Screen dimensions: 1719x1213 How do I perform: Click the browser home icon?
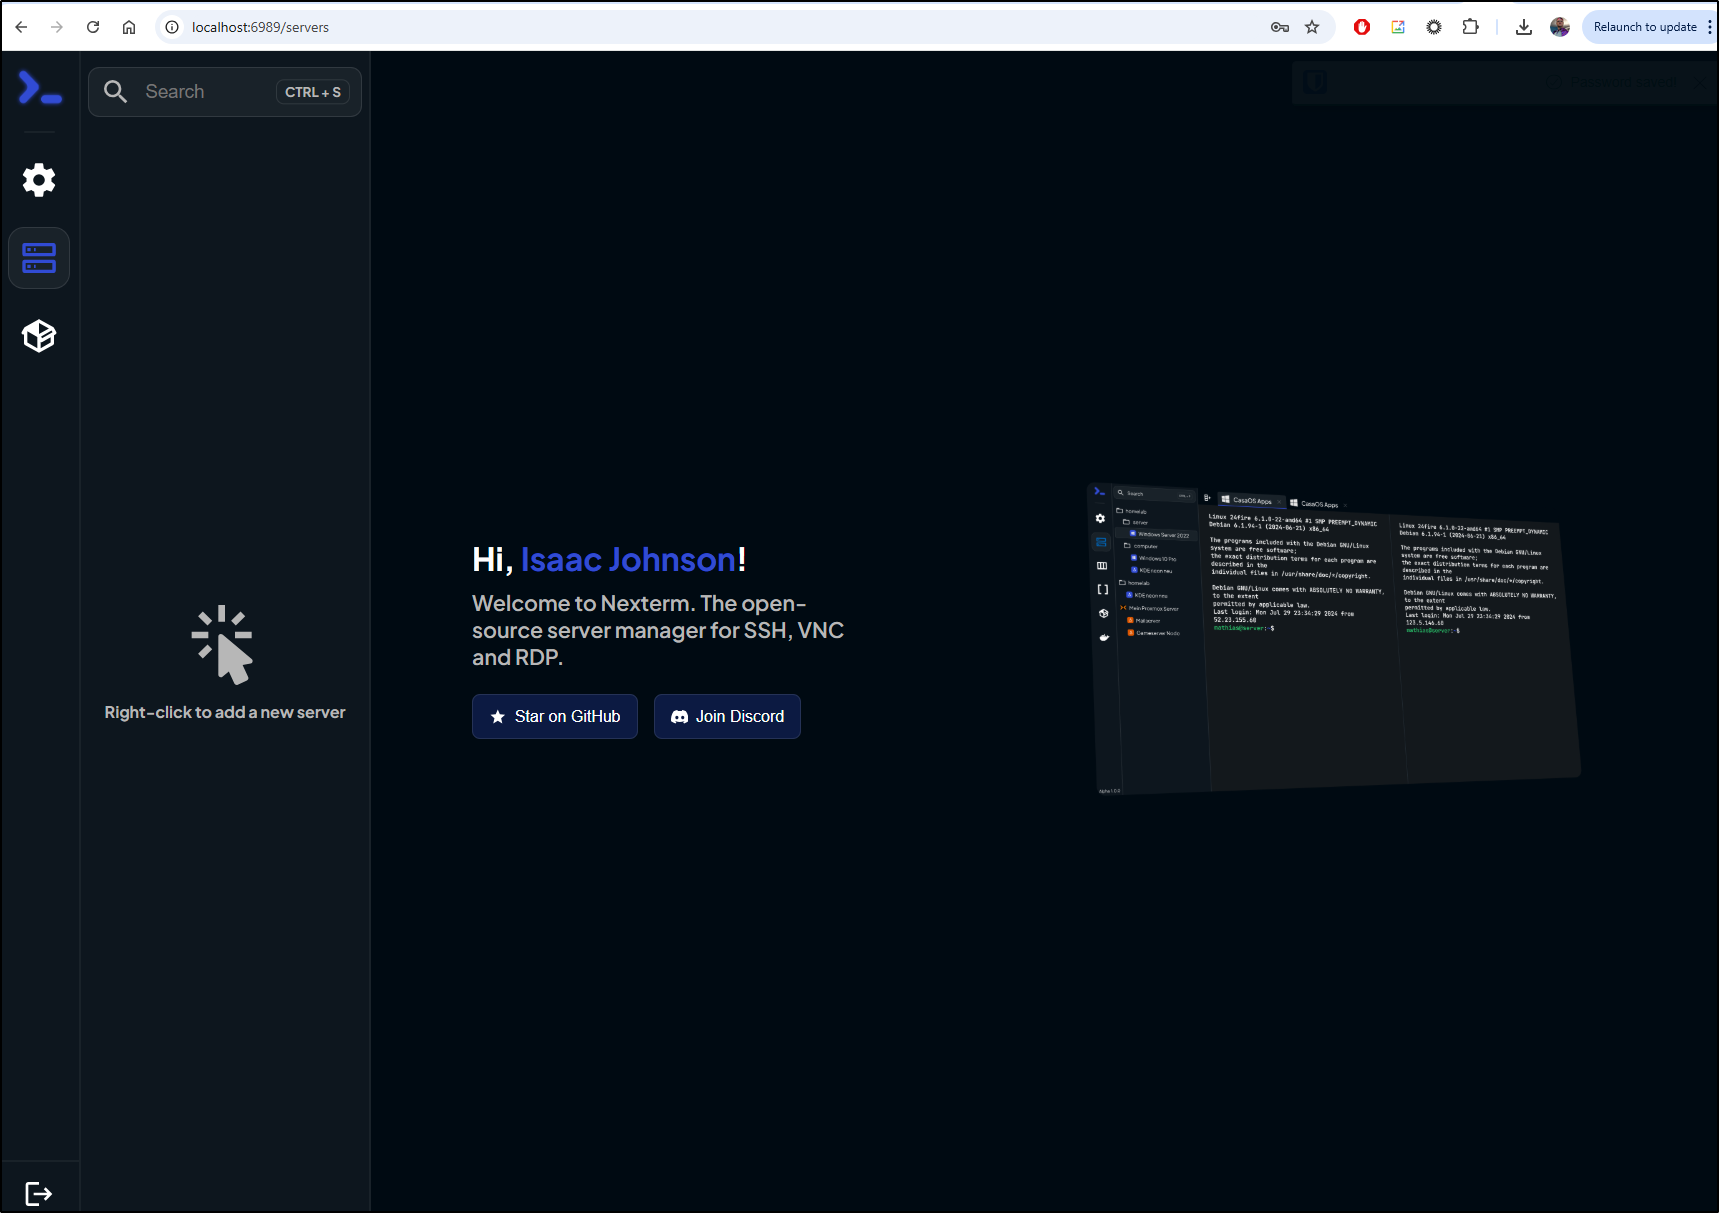tap(129, 27)
